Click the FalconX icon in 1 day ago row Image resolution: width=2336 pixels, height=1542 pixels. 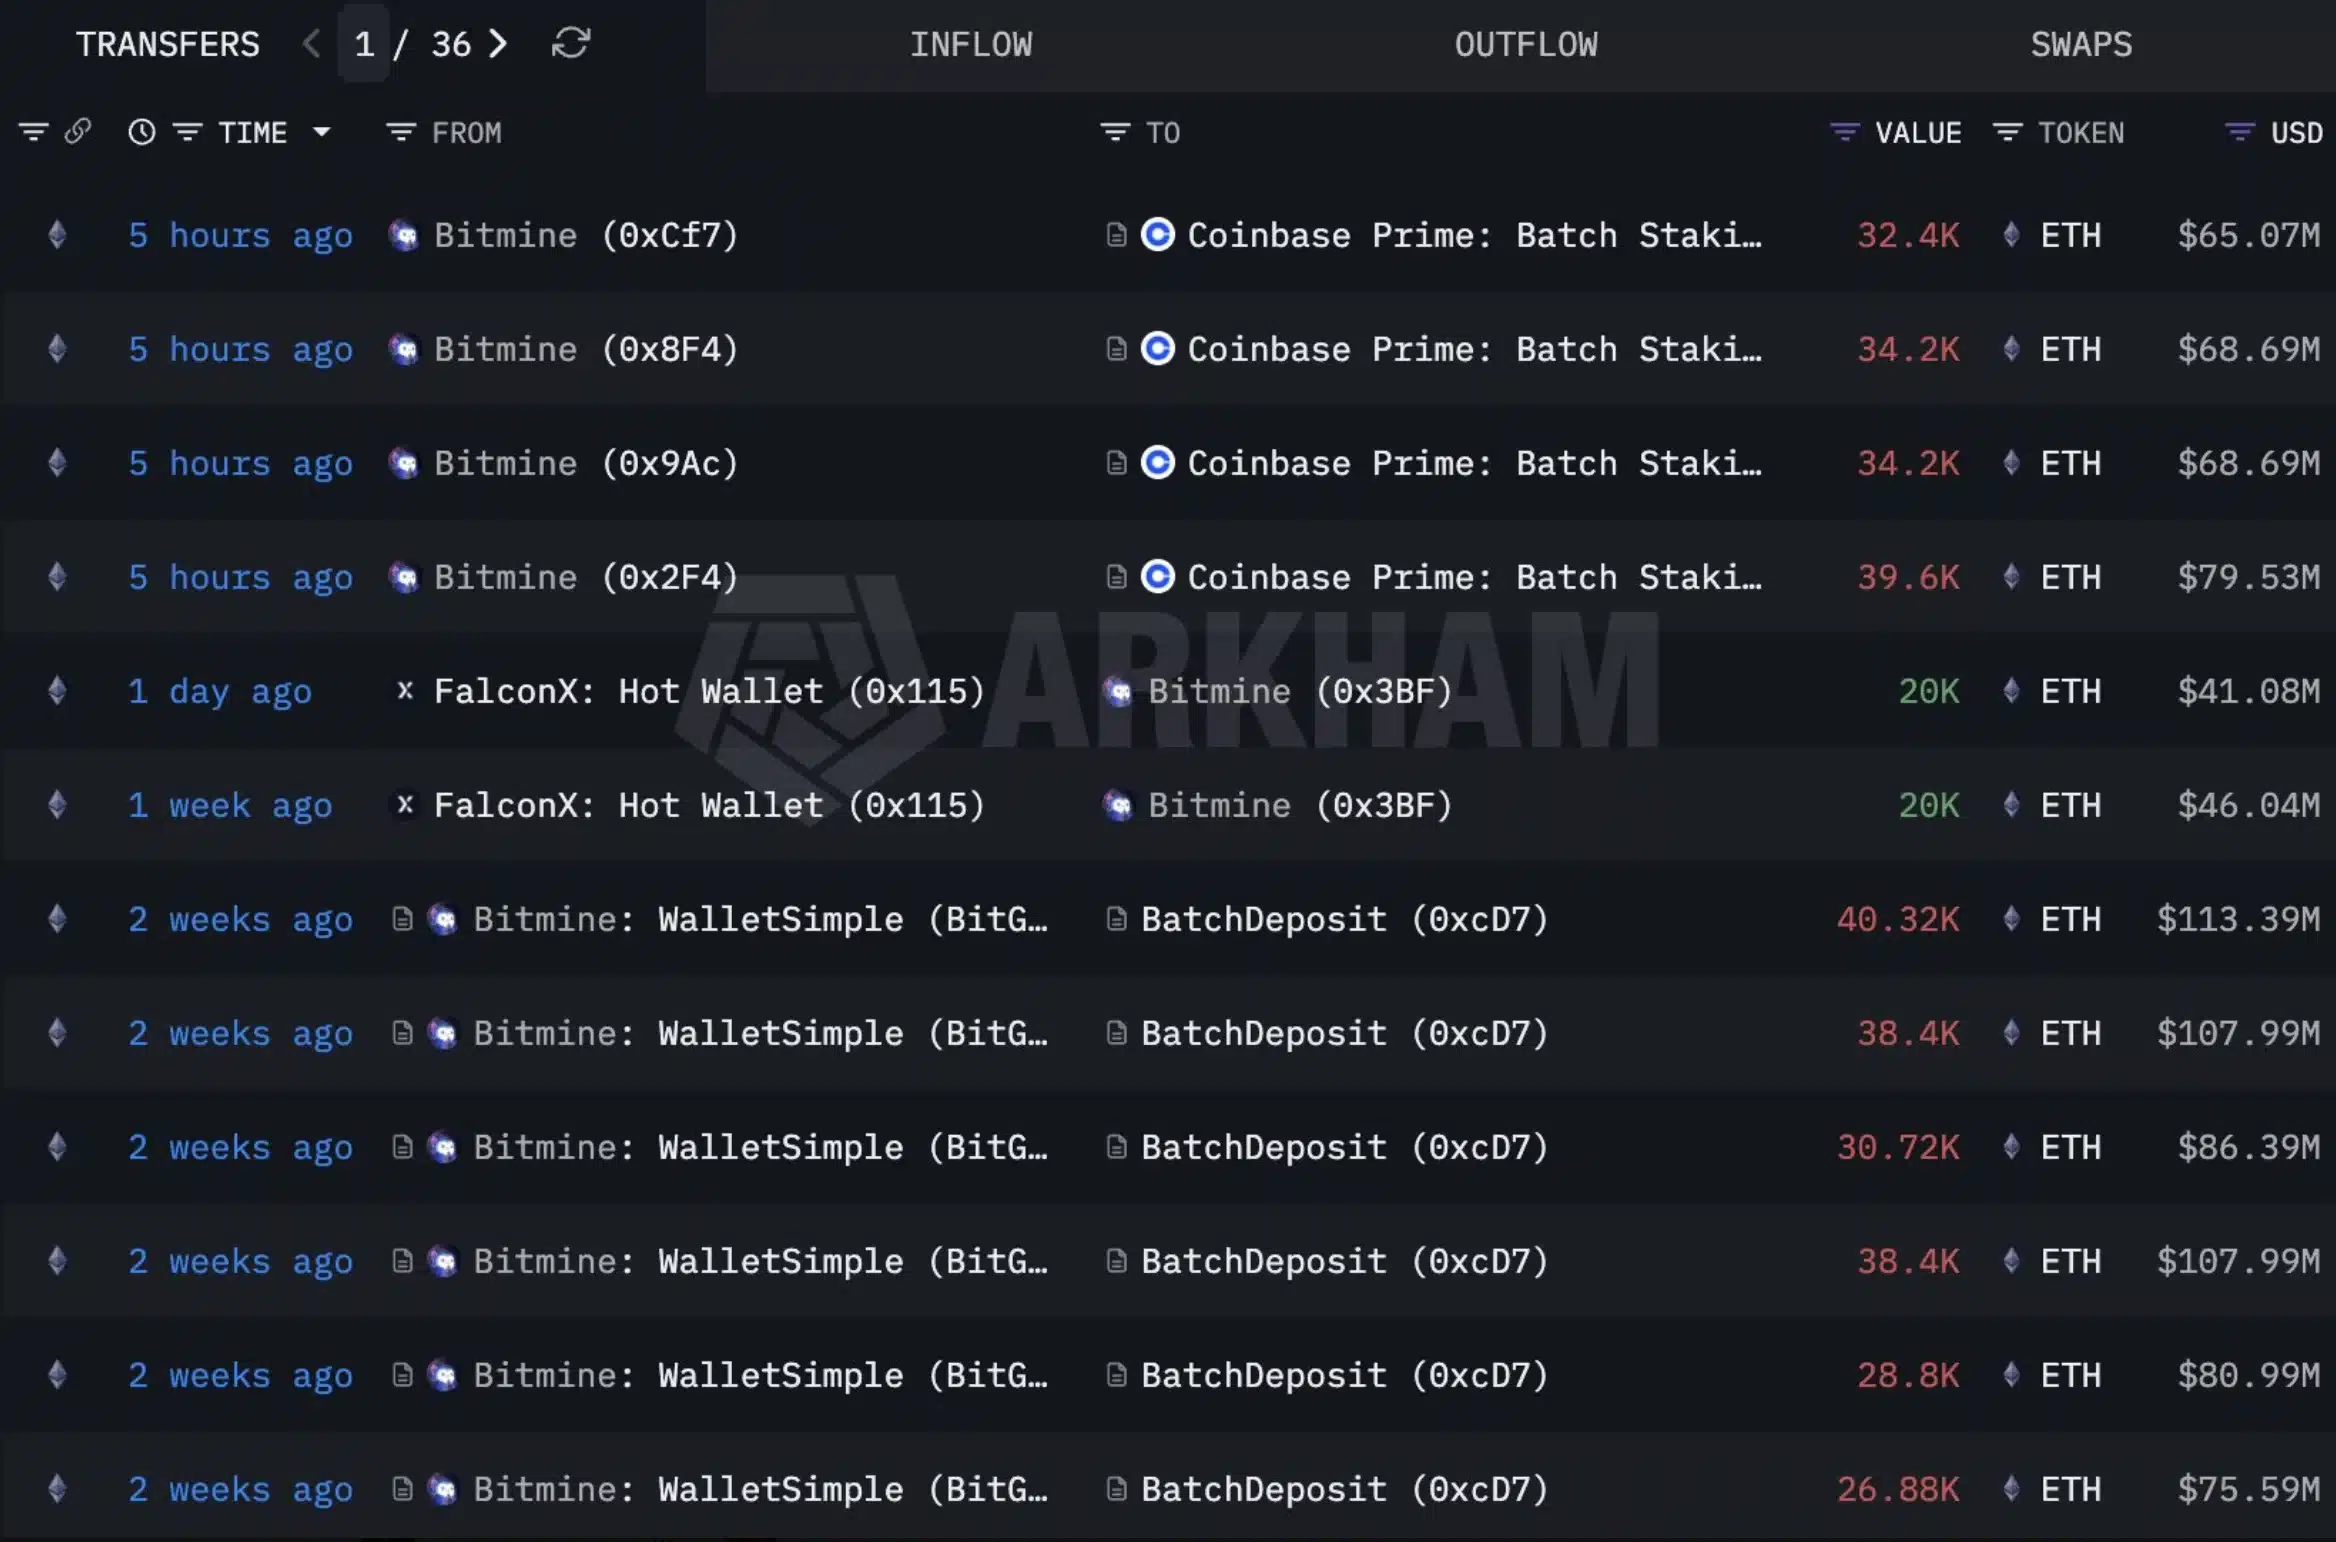405,691
